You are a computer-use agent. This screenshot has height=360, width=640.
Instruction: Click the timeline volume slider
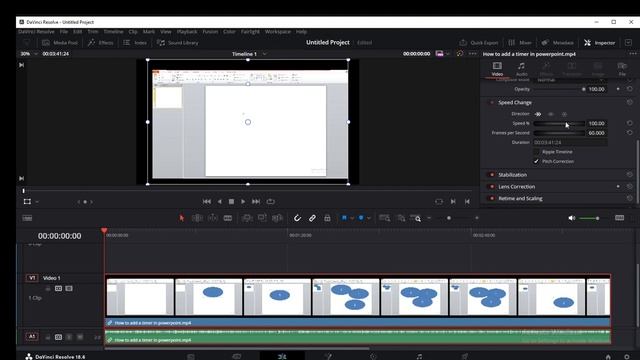589,218
